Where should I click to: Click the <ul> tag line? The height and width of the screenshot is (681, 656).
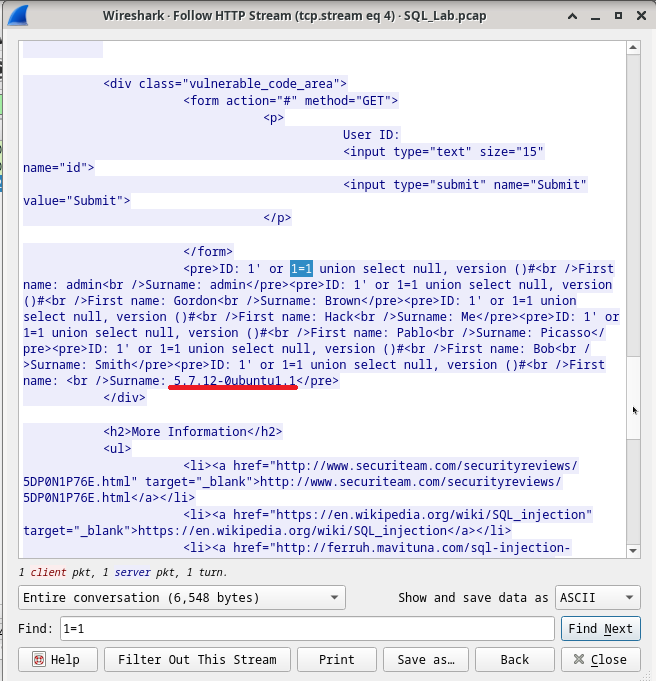tap(117, 449)
